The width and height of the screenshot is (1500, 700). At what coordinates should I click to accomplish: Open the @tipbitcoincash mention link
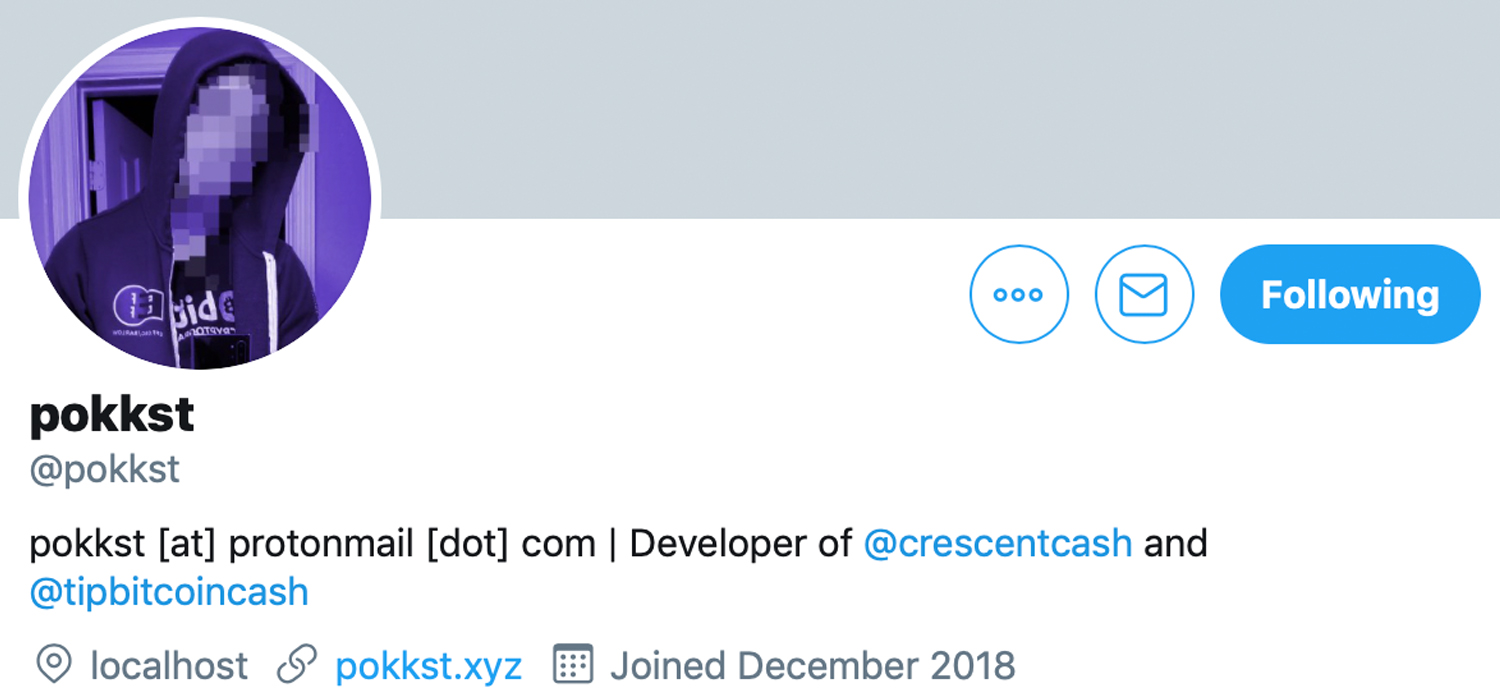pos(169,592)
